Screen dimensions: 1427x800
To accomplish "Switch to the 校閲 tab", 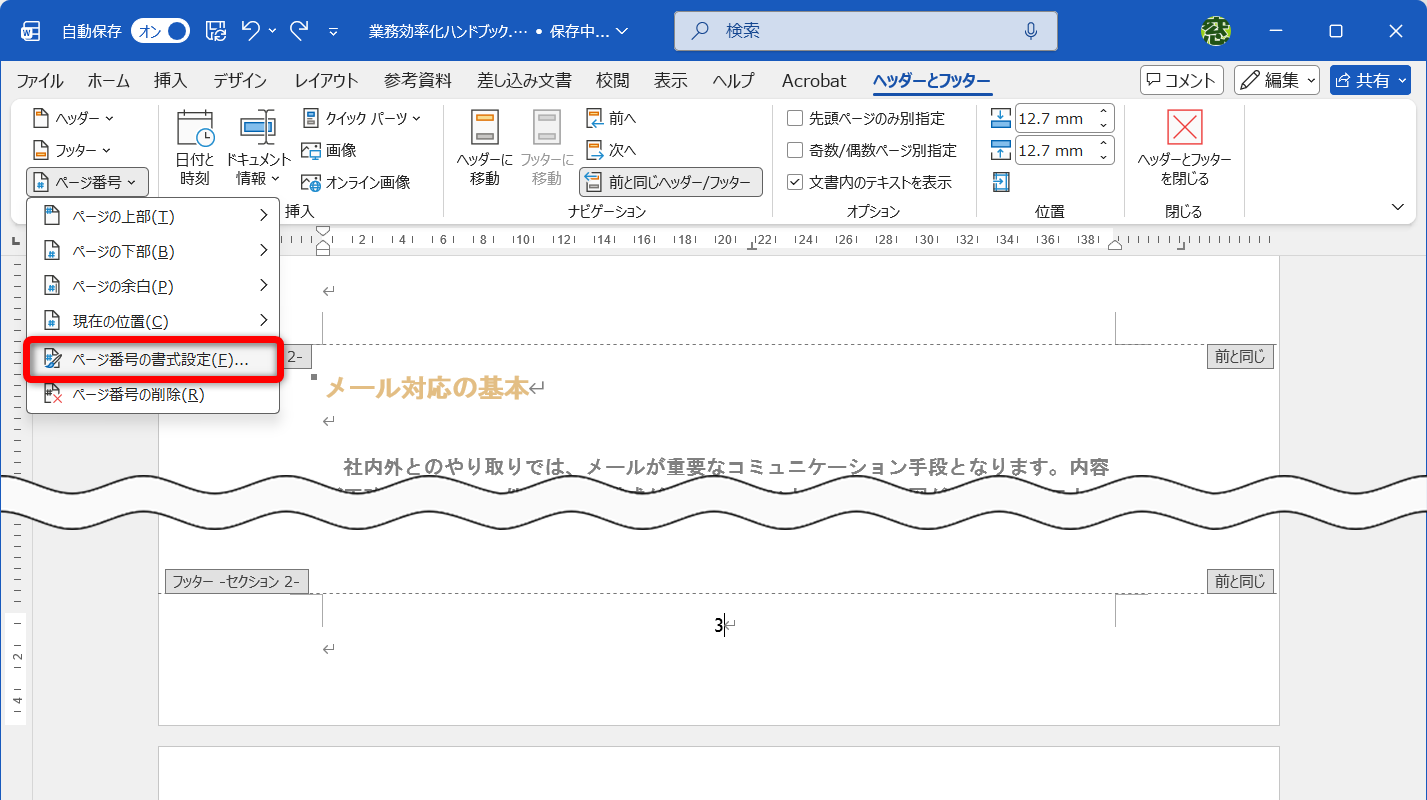I will click(613, 81).
